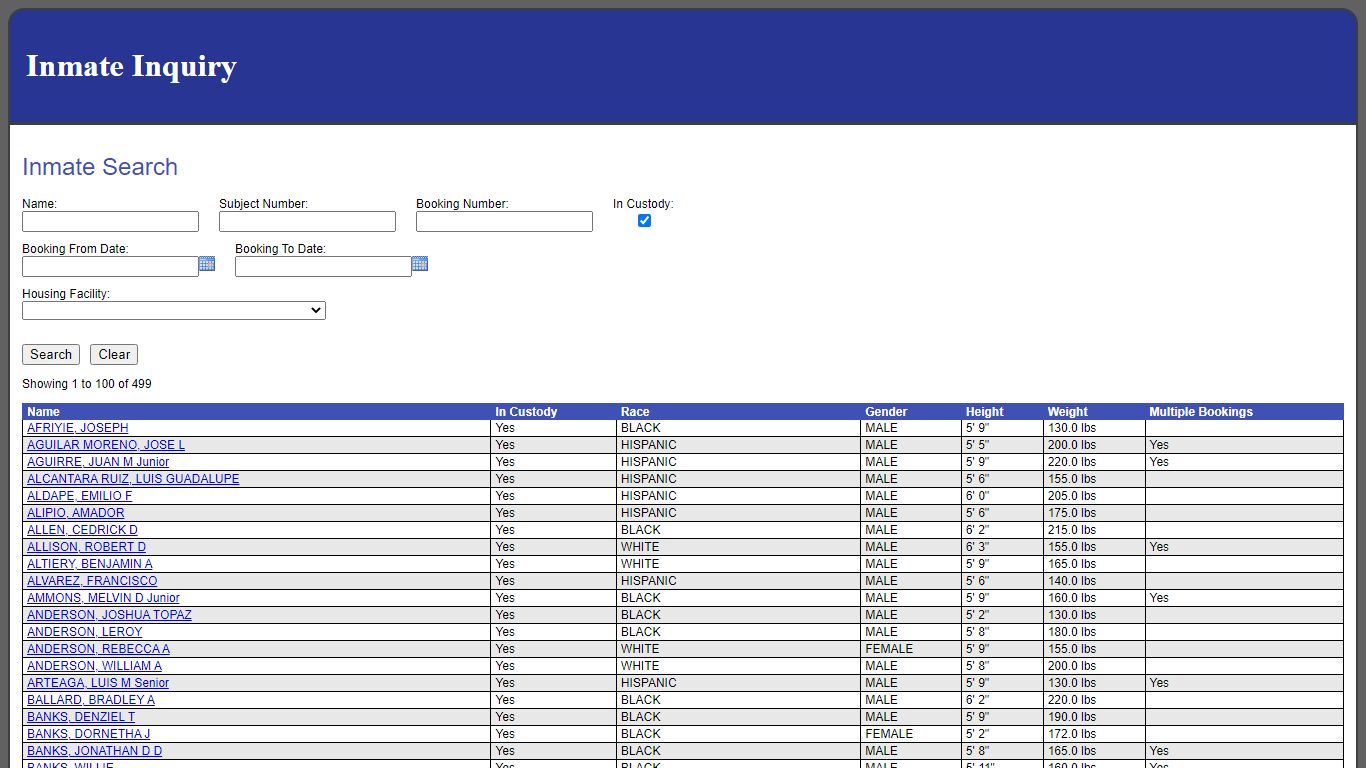
Task: Open the Booking To Date calendar picker
Action: coord(420,264)
